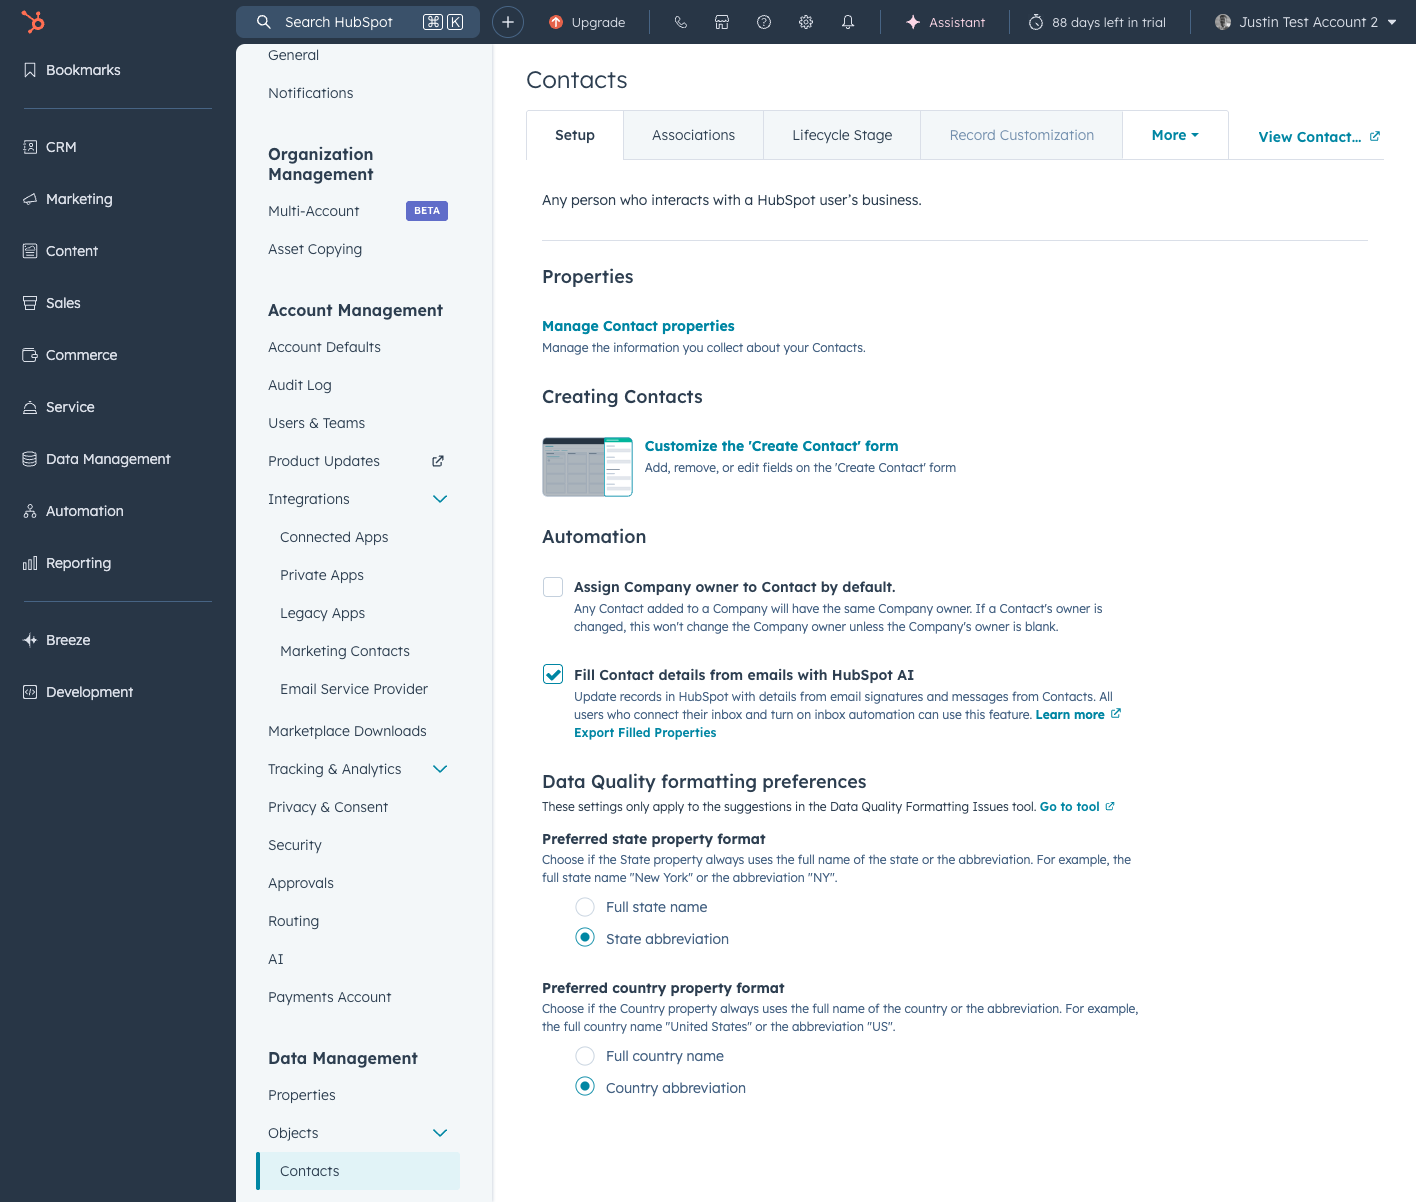Image resolution: width=1416 pixels, height=1202 pixels.
Task: Open the Reporting chart section
Action: (68, 563)
